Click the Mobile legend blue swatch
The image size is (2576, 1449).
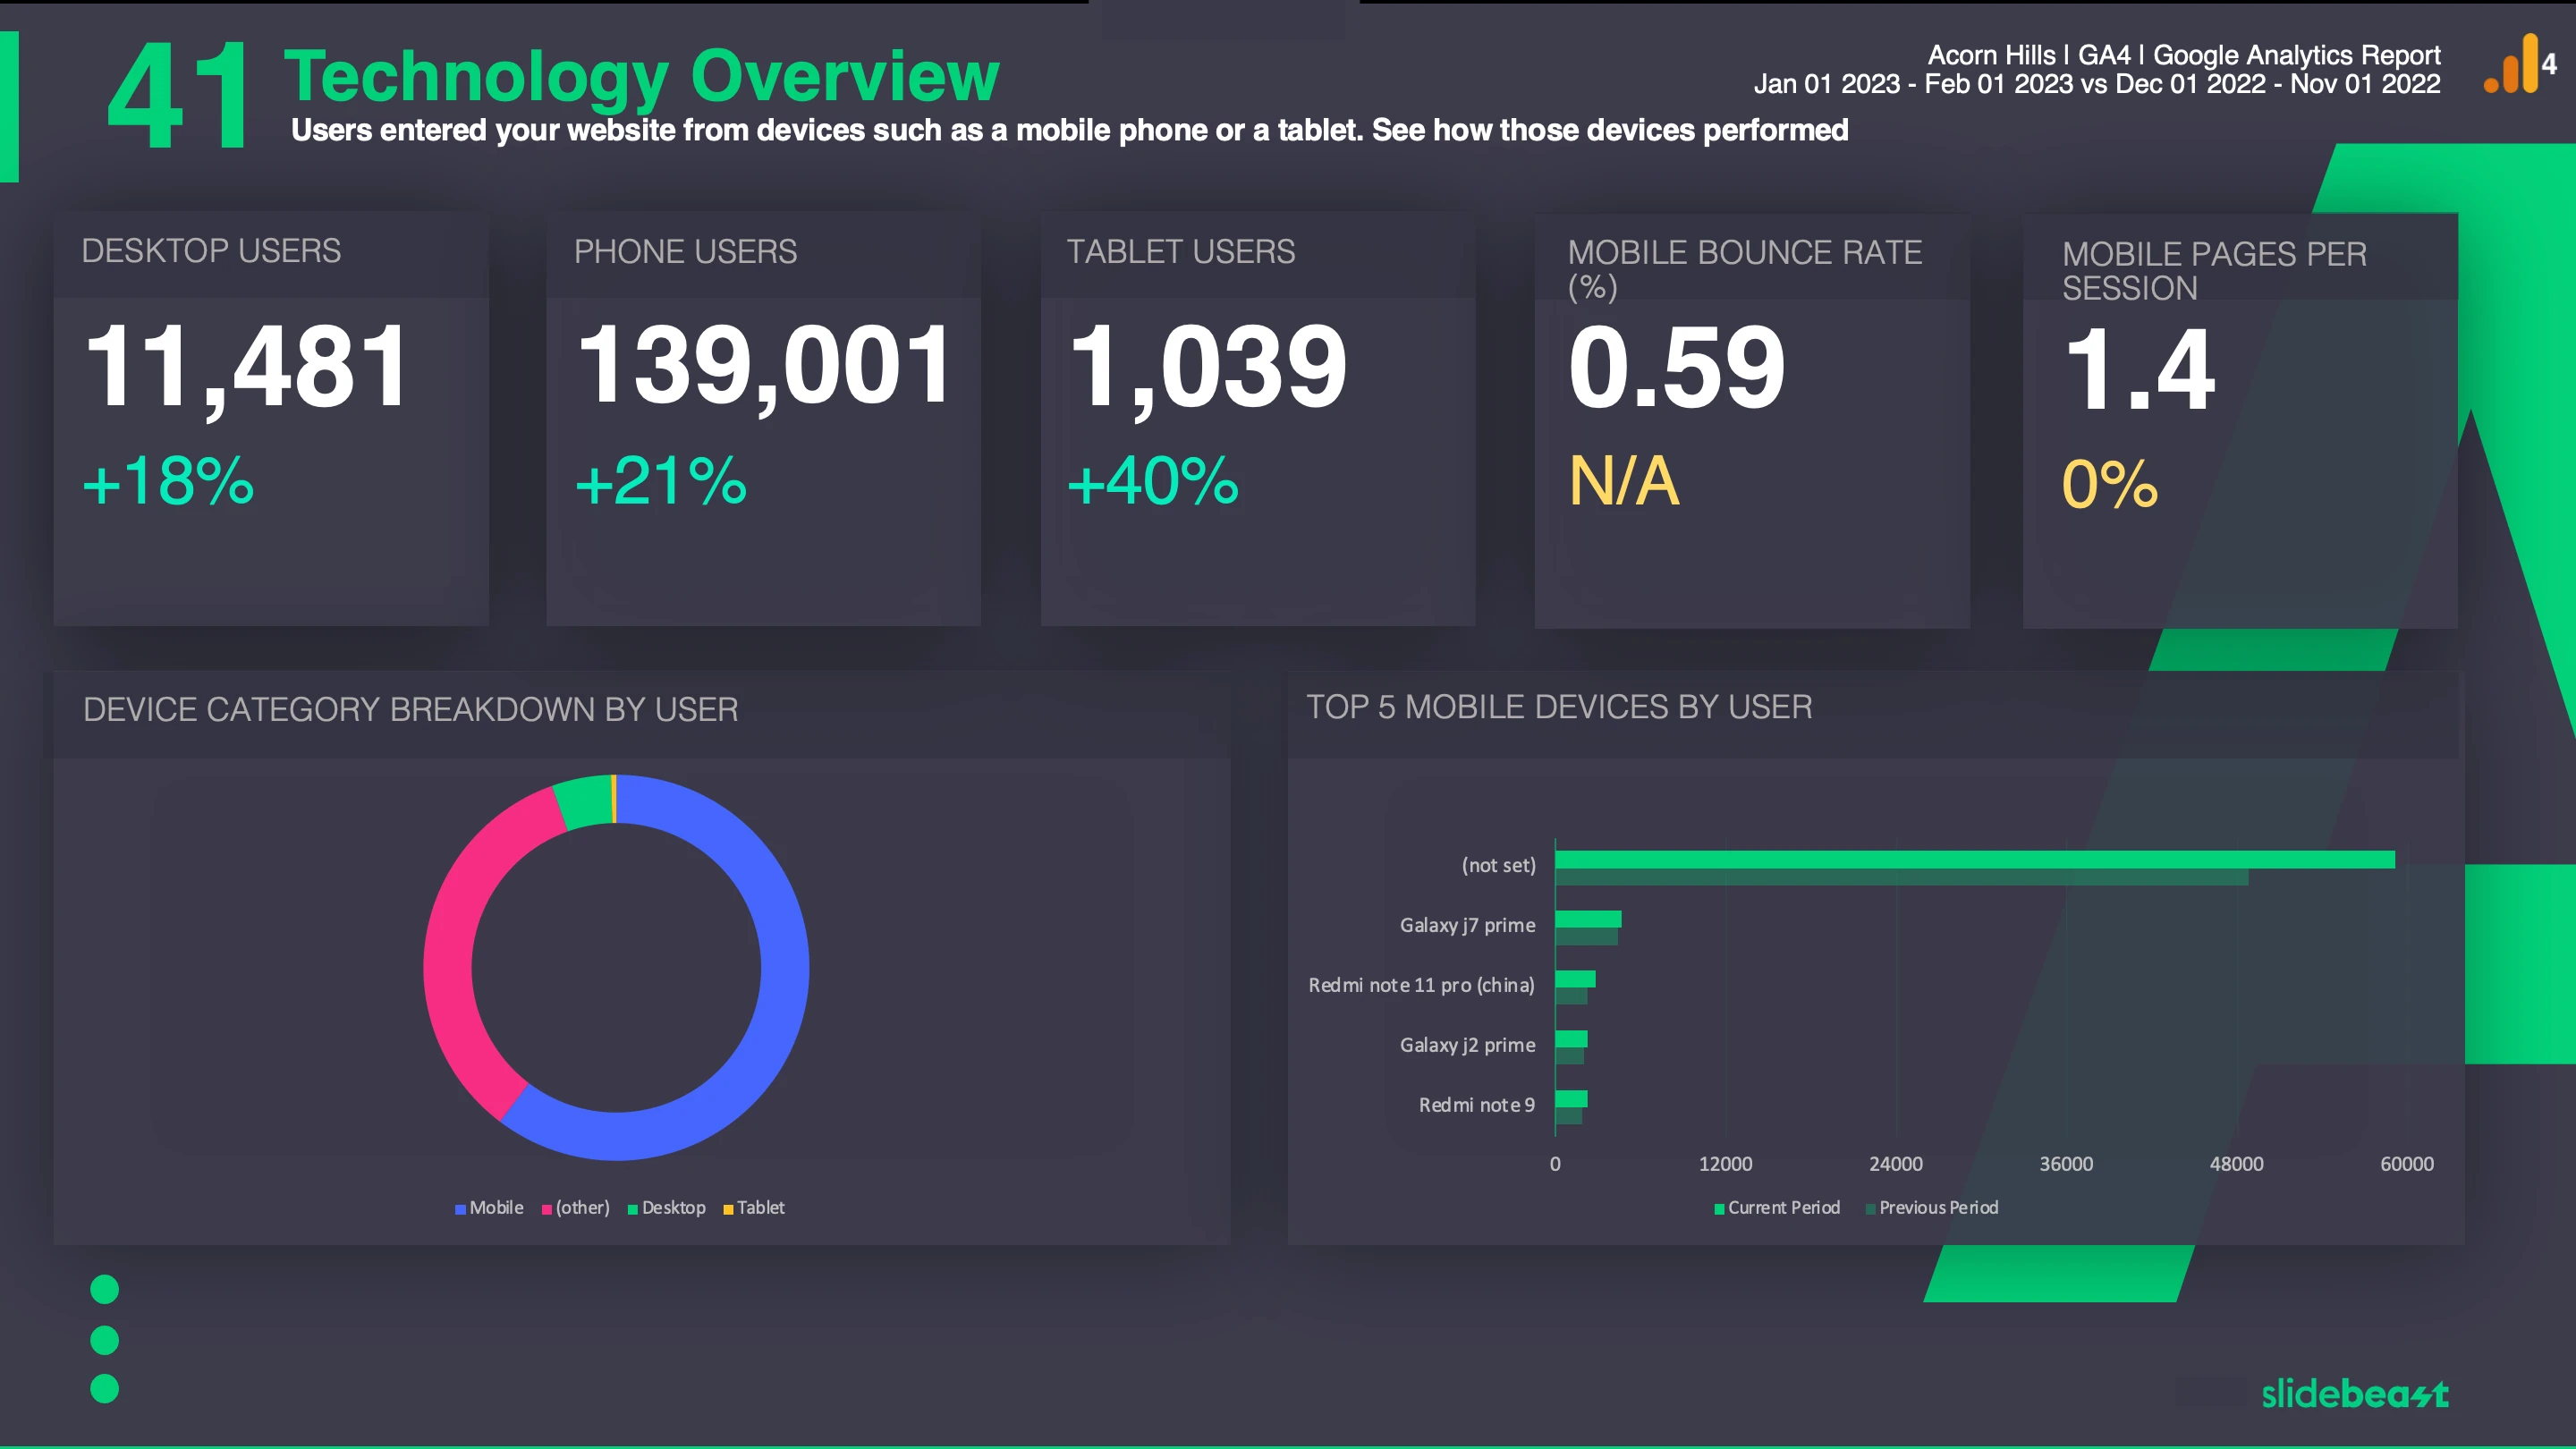pyautogui.click(x=460, y=1209)
